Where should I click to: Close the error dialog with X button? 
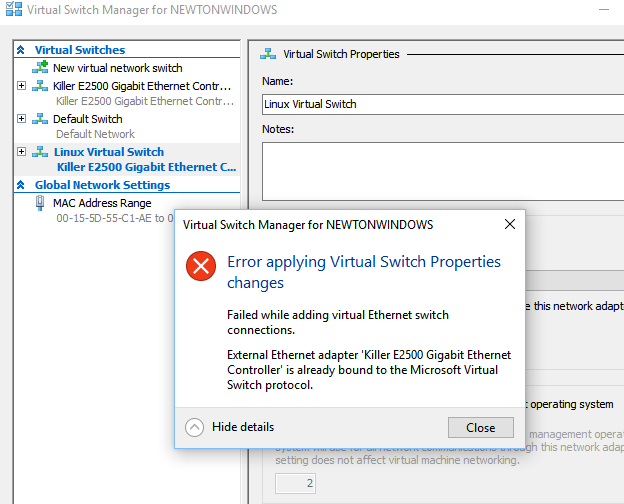509,225
